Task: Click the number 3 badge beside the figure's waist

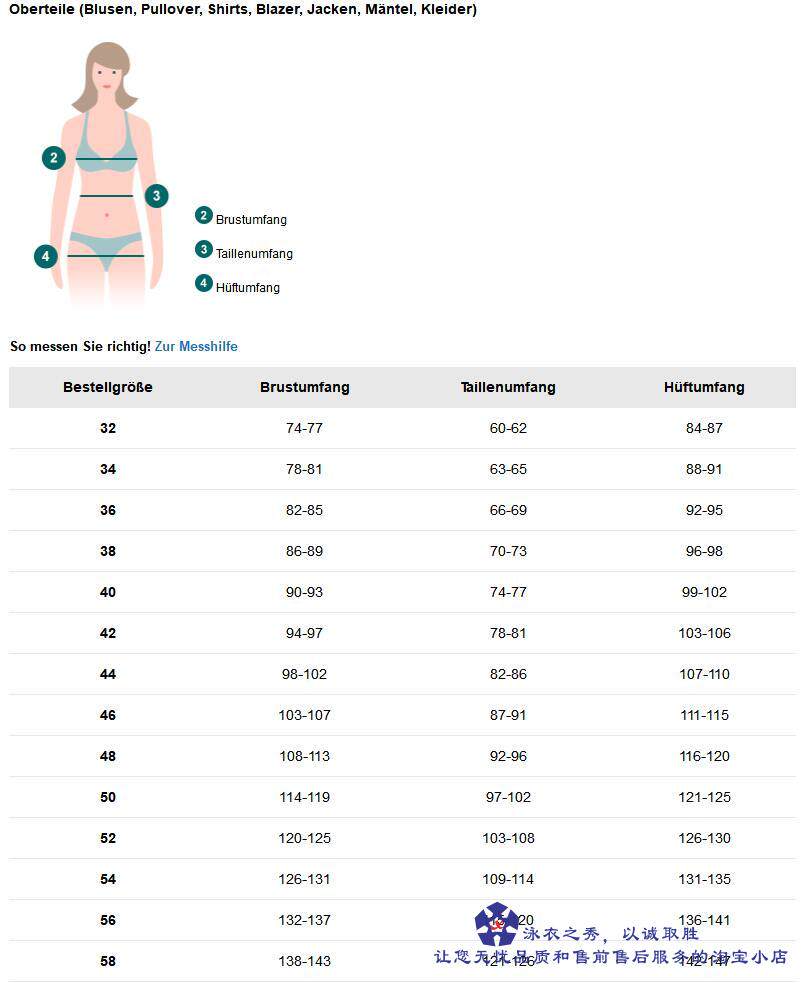Action: pyautogui.click(x=156, y=196)
